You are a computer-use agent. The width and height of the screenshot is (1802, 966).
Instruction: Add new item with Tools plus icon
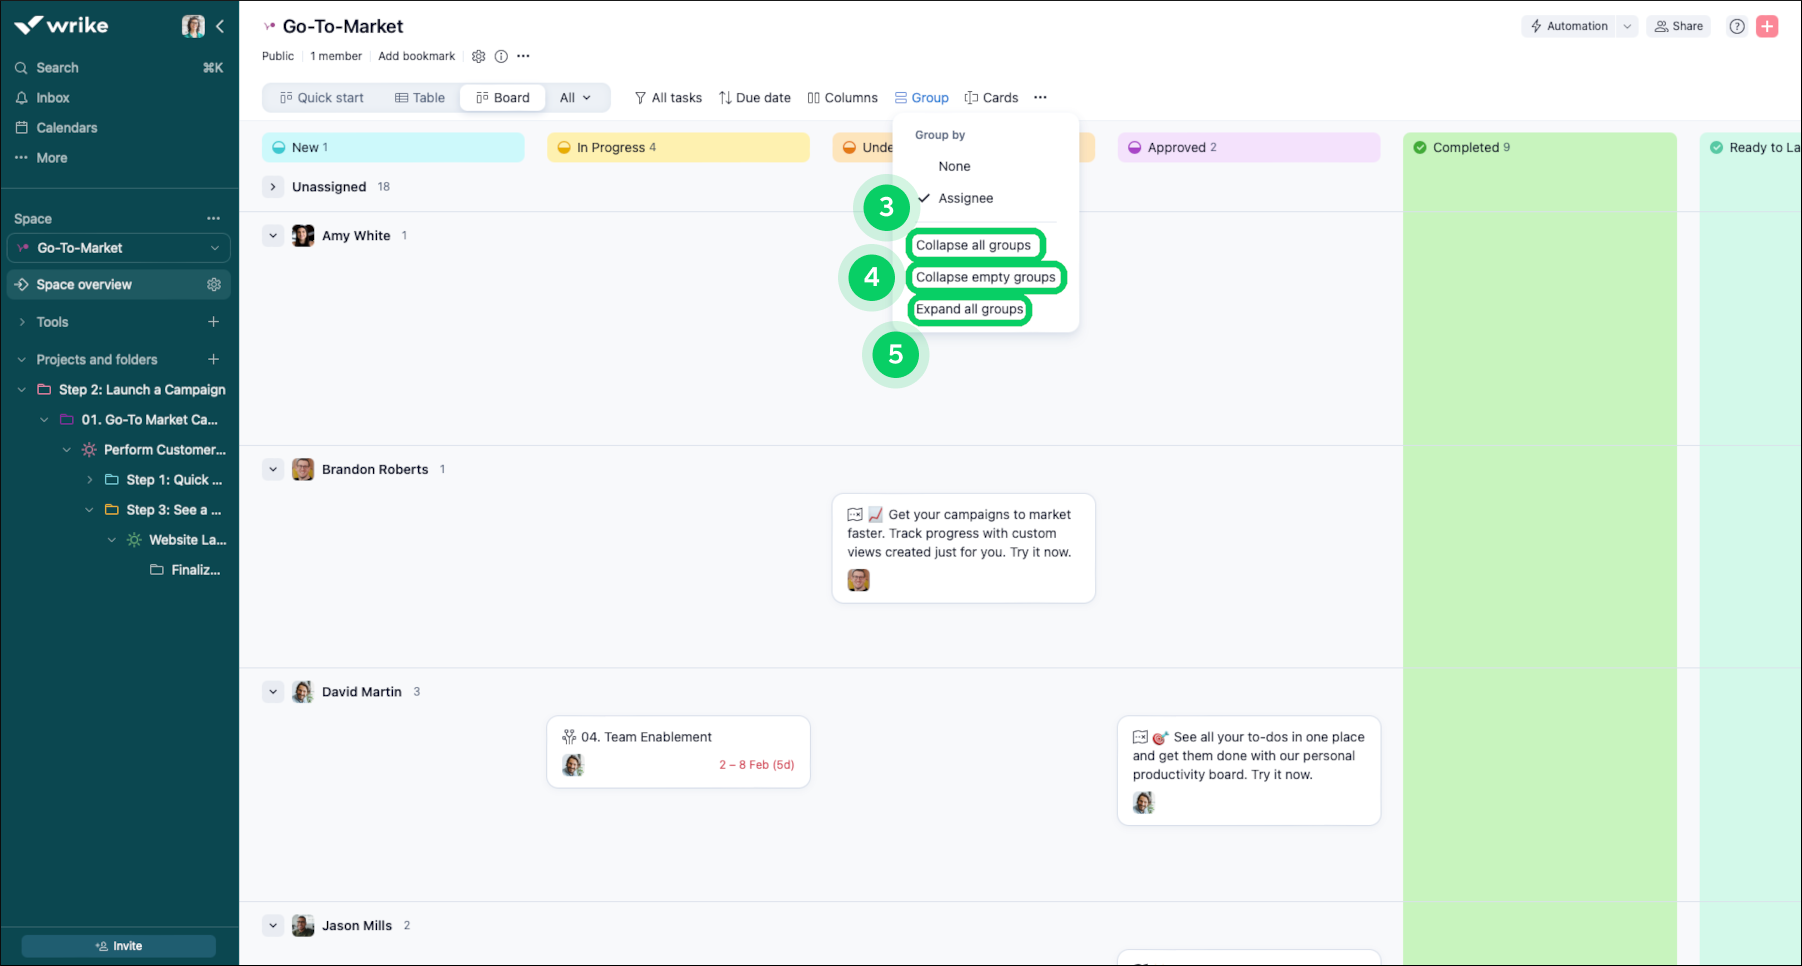tap(213, 322)
